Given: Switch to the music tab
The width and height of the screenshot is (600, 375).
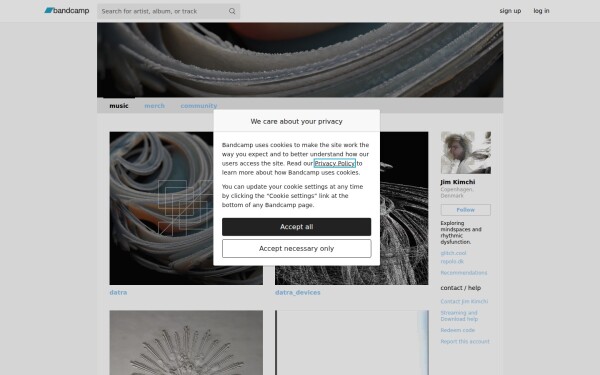Looking at the screenshot, I should point(119,106).
